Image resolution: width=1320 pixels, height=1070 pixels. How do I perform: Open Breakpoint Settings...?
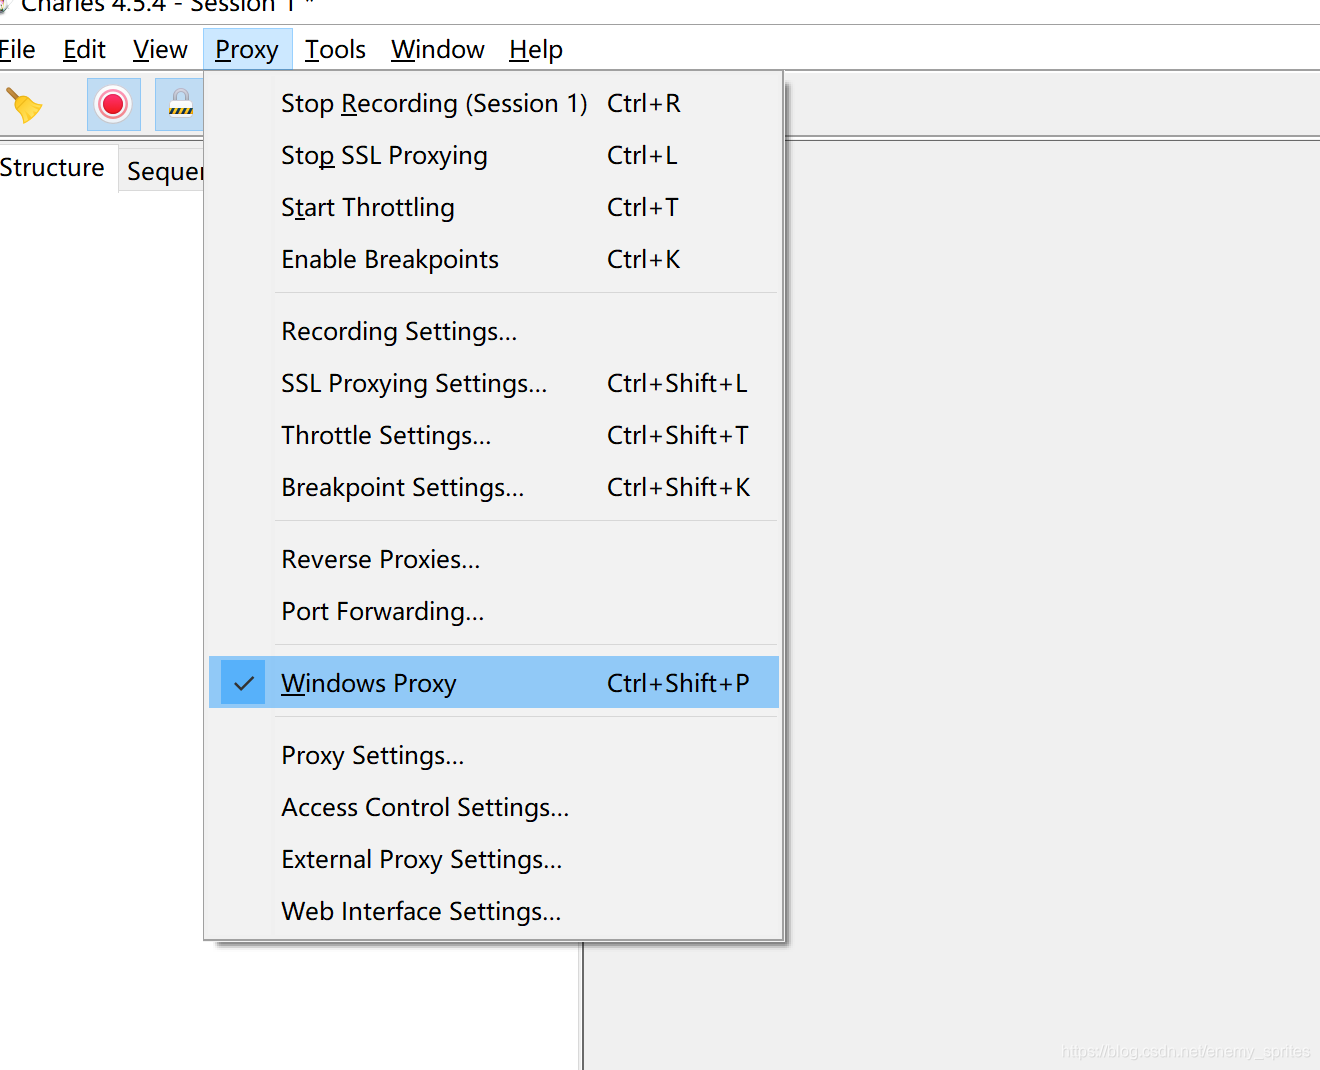(494, 488)
